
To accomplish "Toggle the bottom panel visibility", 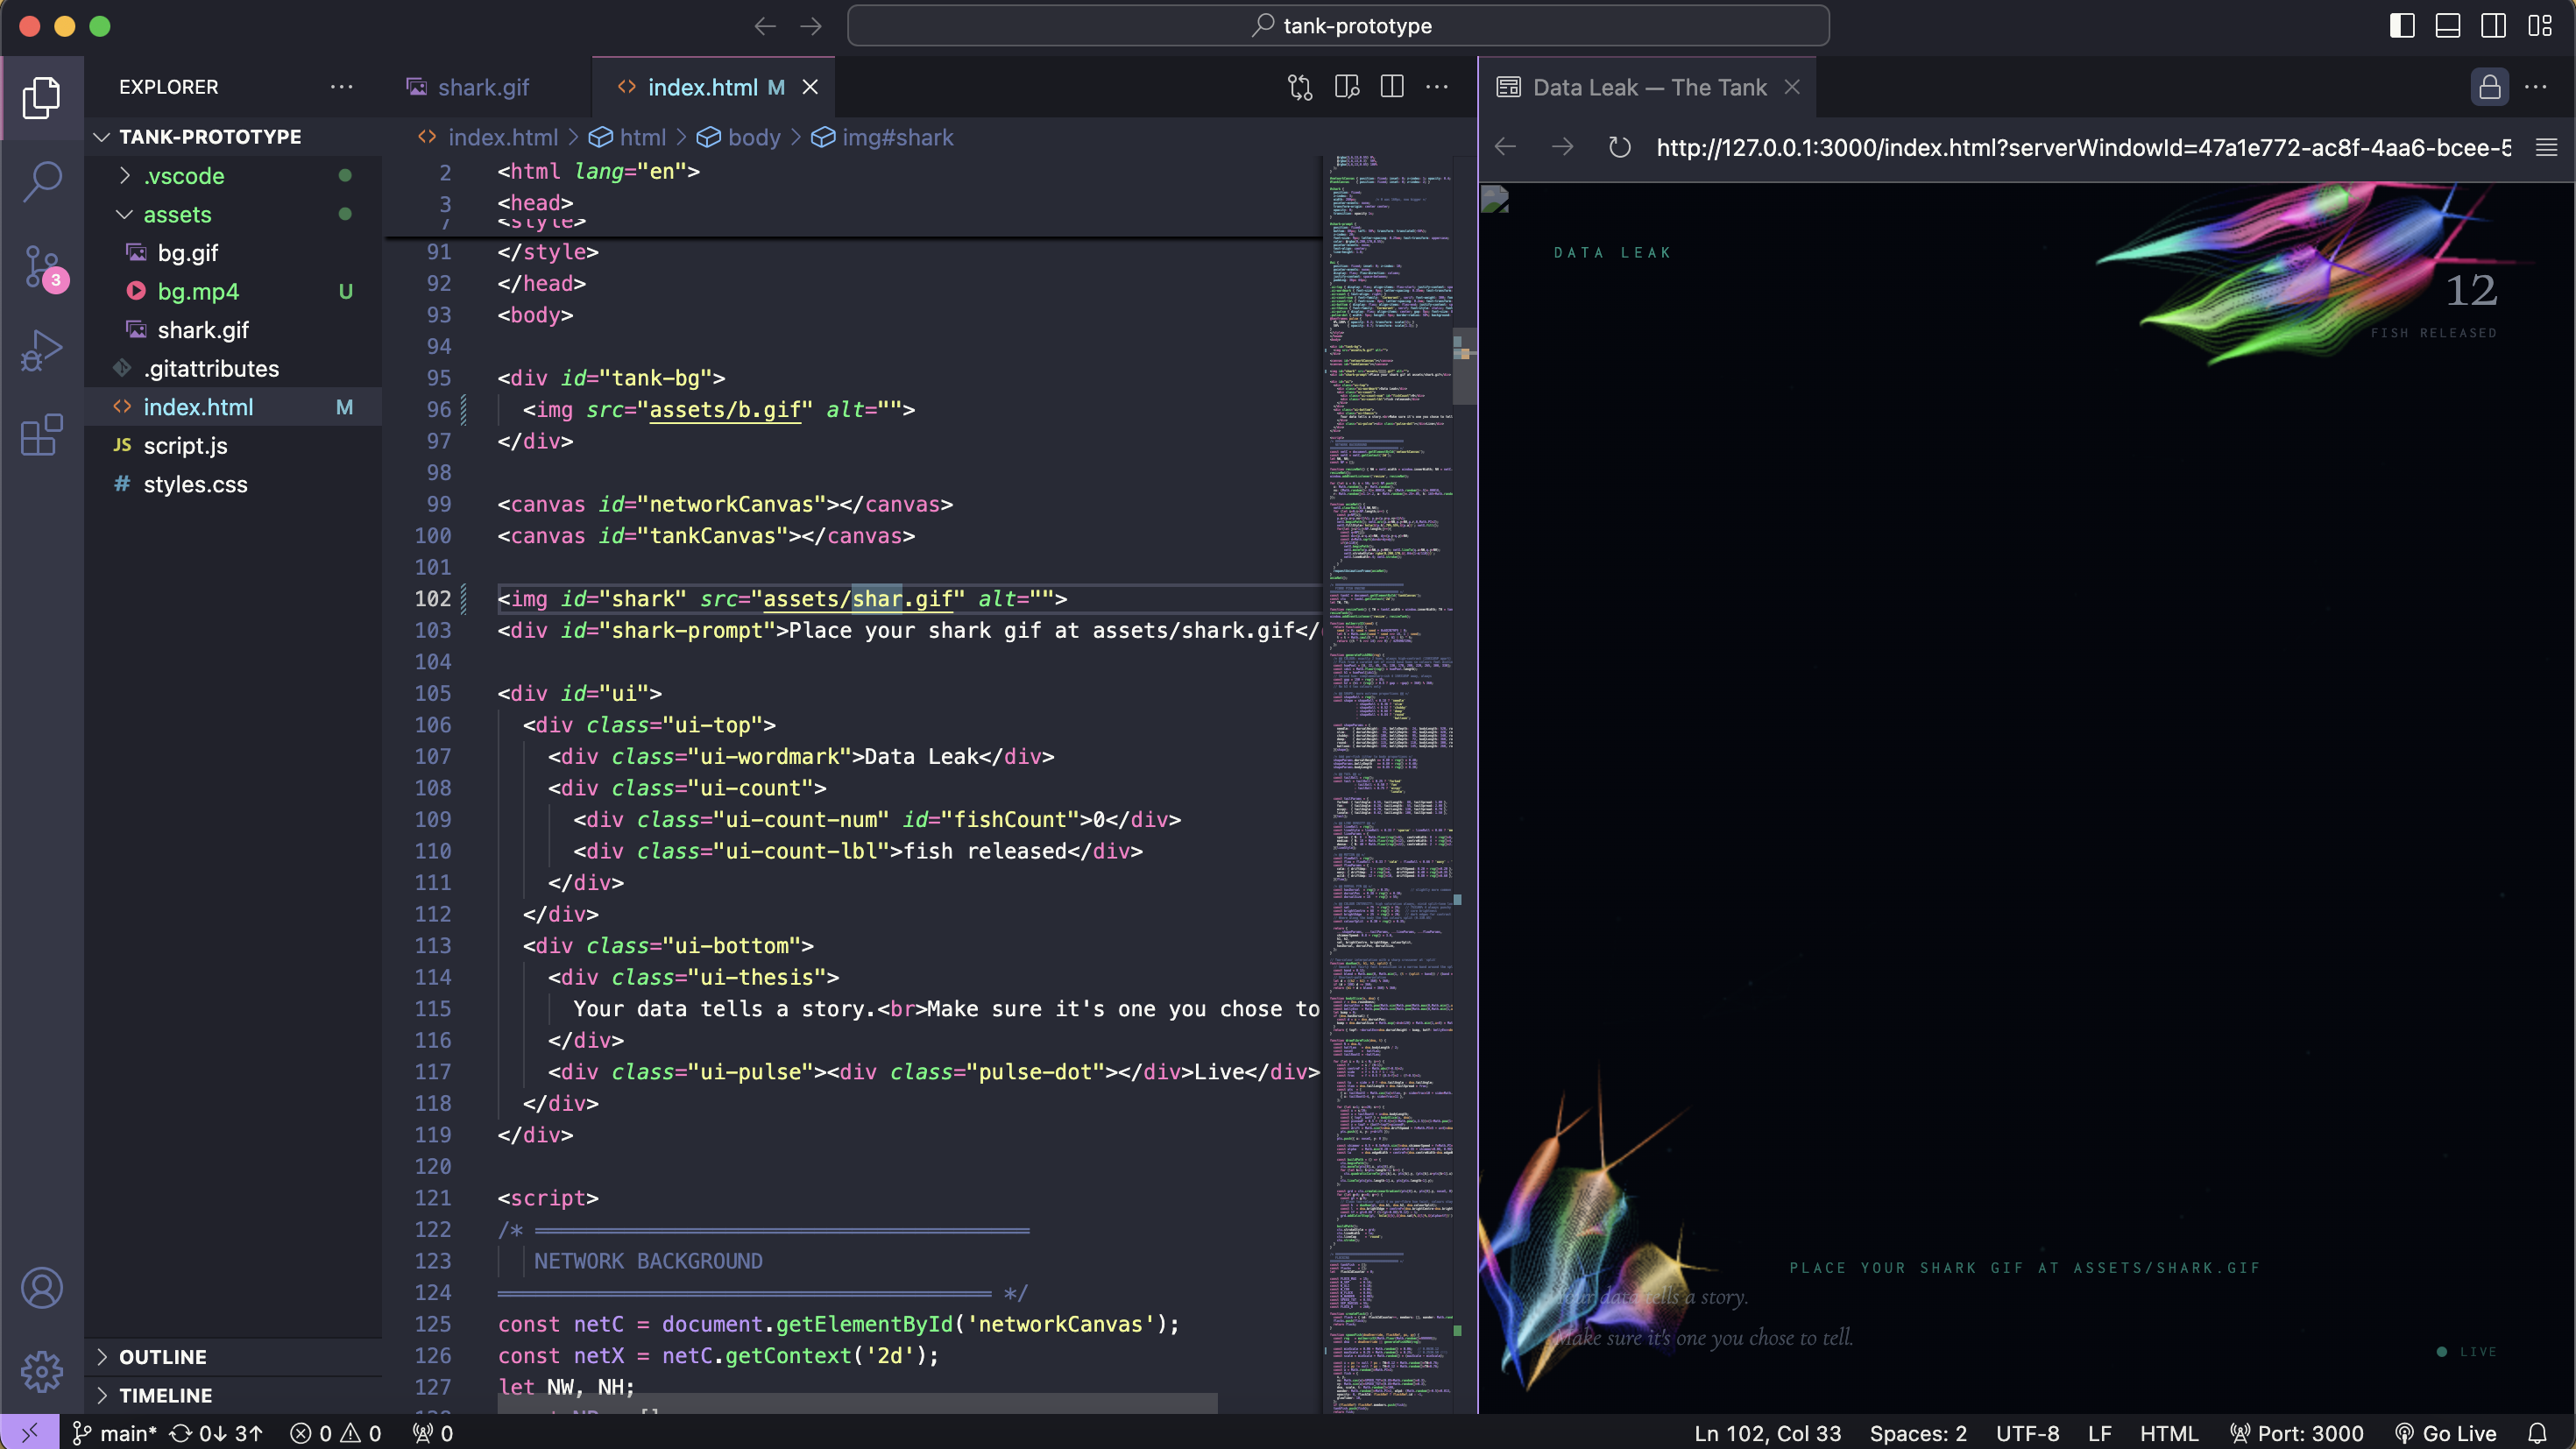I will pos(2448,26).
